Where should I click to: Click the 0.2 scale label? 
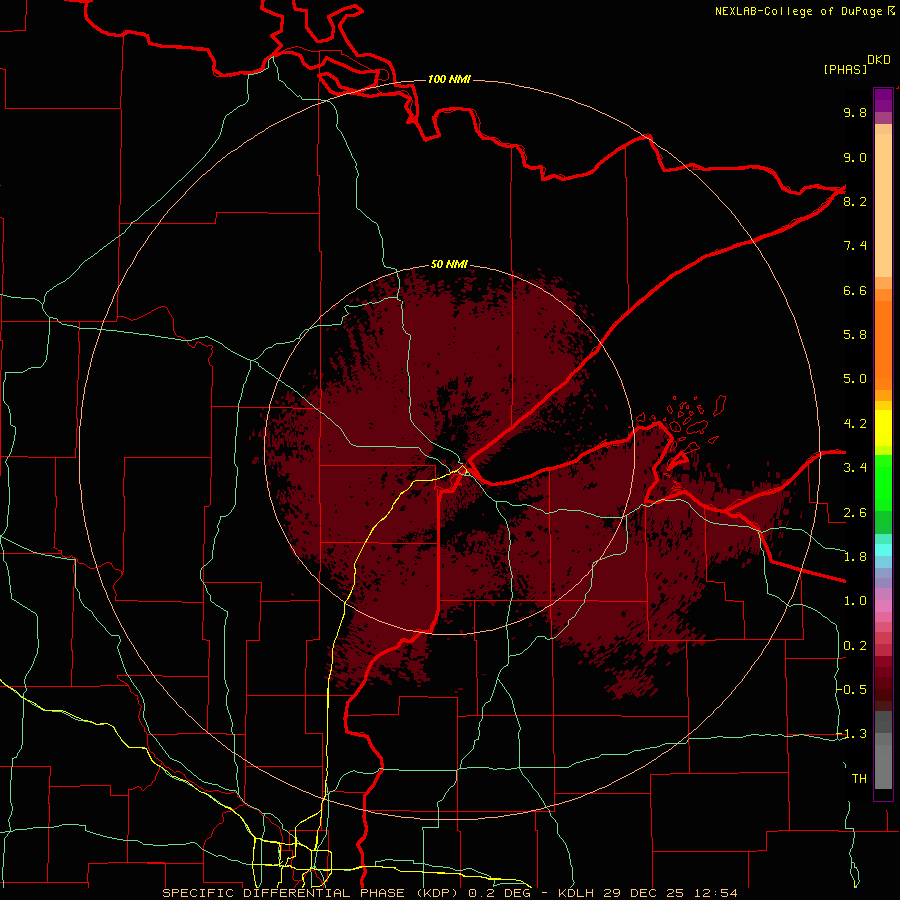(x=855, y=646)
